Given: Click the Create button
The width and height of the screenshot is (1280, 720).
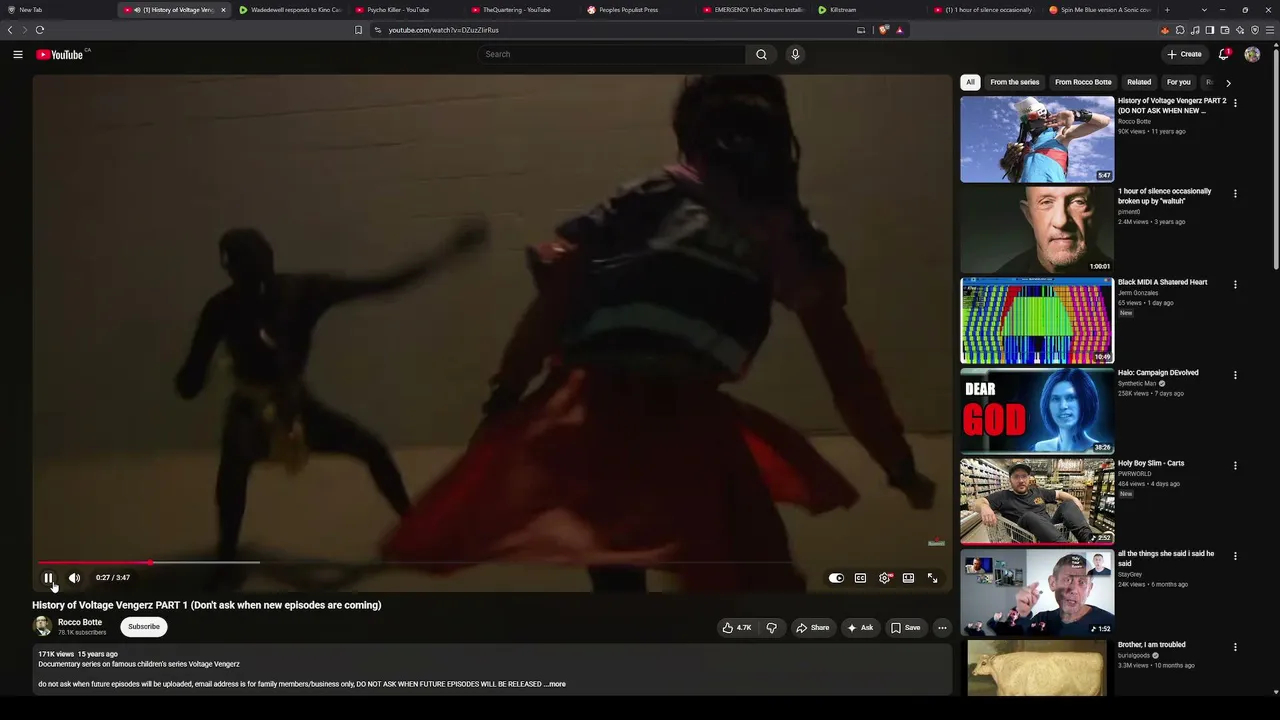Looking at the screenshot, I should pyautogui.click(x=1184, y=54).
